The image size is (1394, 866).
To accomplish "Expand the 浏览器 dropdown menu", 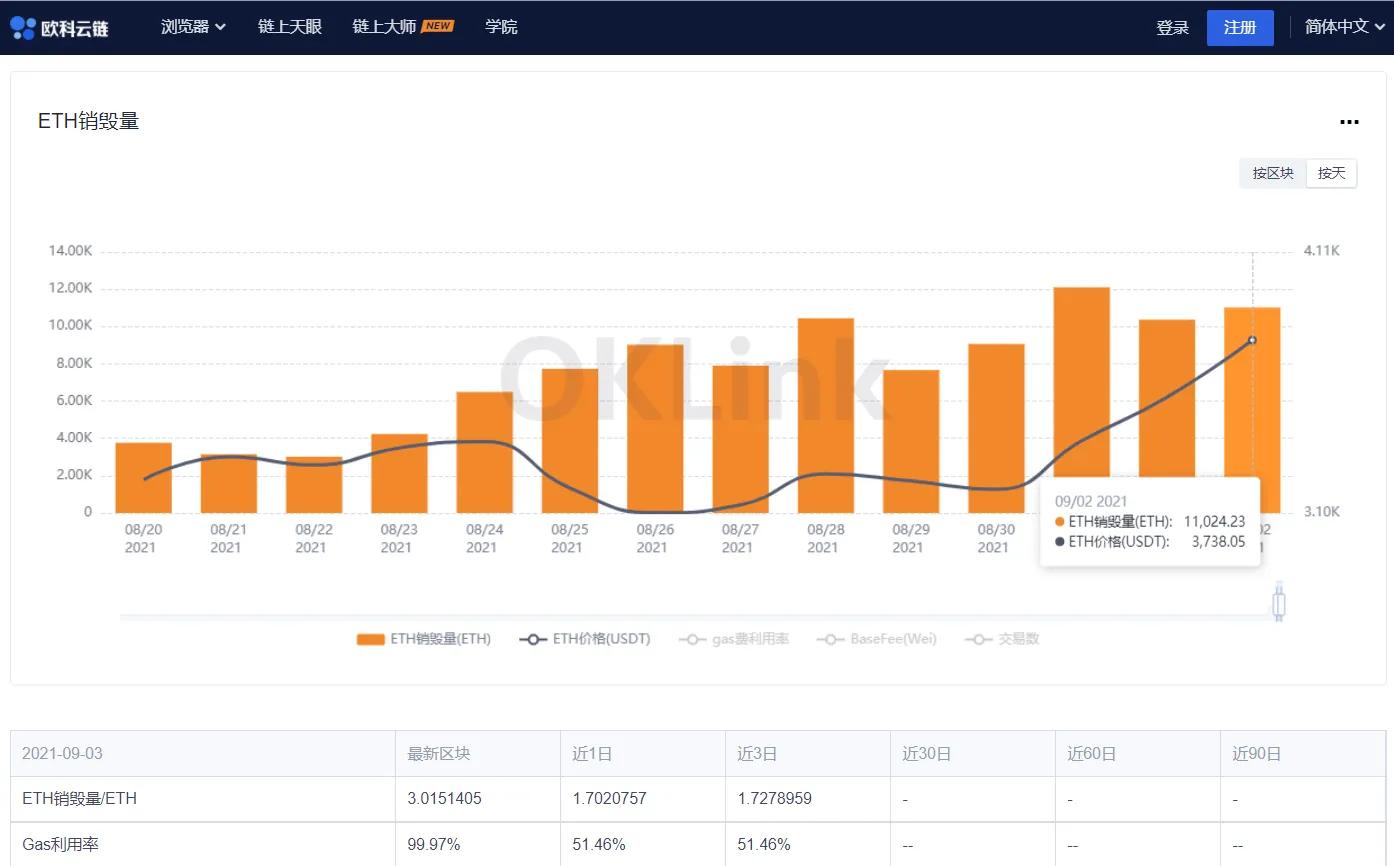I will point(193,27).
